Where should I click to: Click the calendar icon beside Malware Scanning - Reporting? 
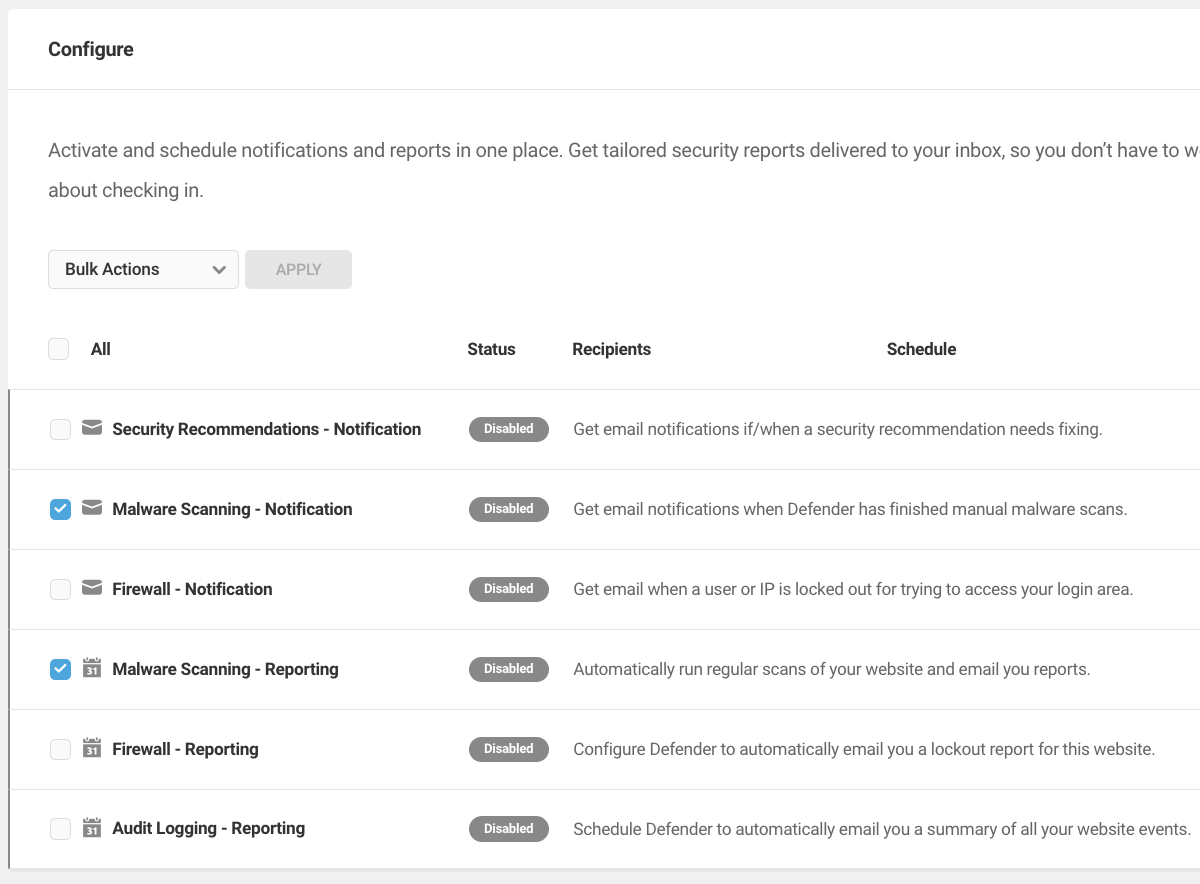click(x=92, y=668)
